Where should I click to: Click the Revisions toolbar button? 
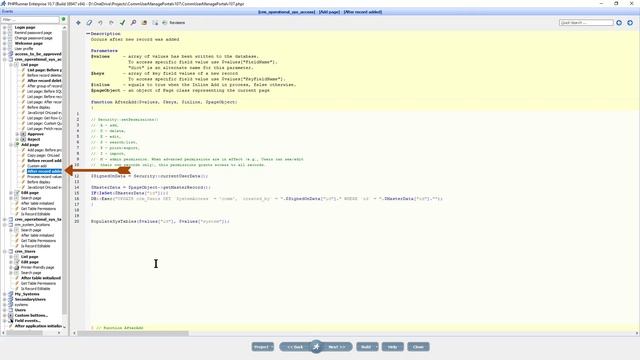[174, 23]
